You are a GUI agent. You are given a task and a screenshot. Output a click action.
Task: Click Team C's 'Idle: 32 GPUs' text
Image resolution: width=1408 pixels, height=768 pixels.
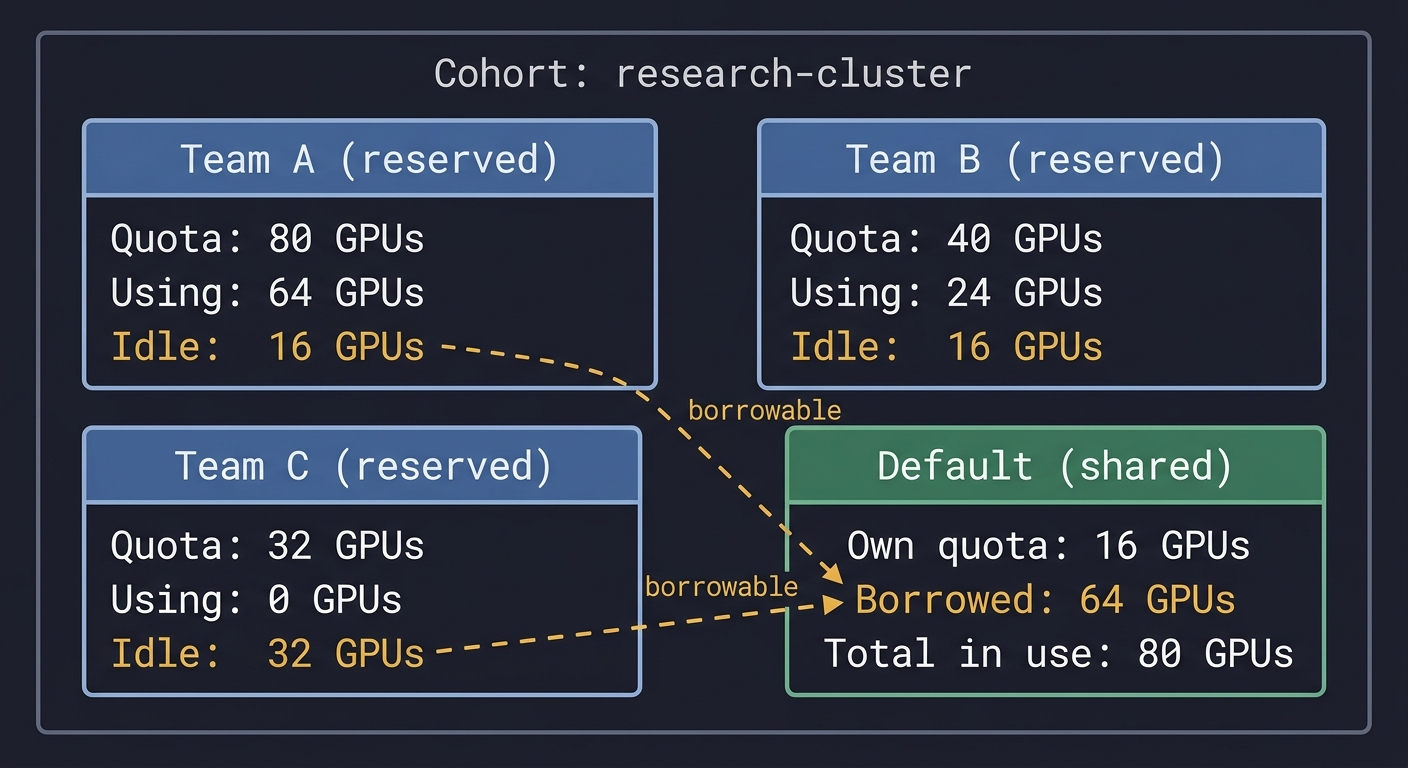[267, 654]
